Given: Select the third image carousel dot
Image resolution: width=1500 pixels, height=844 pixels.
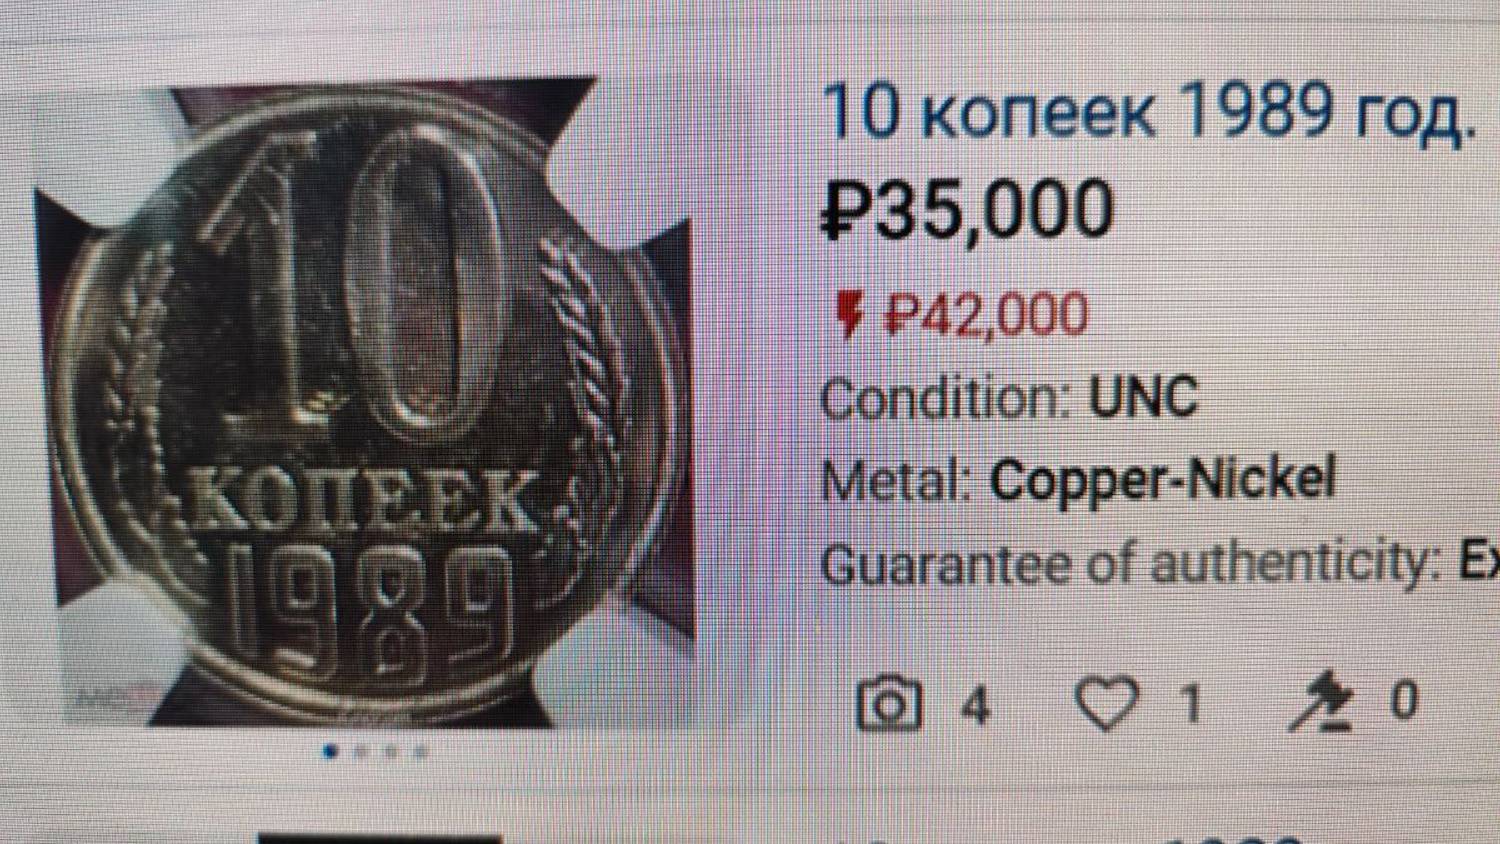Looking at the screenshot, I should (x=391, y=751).
